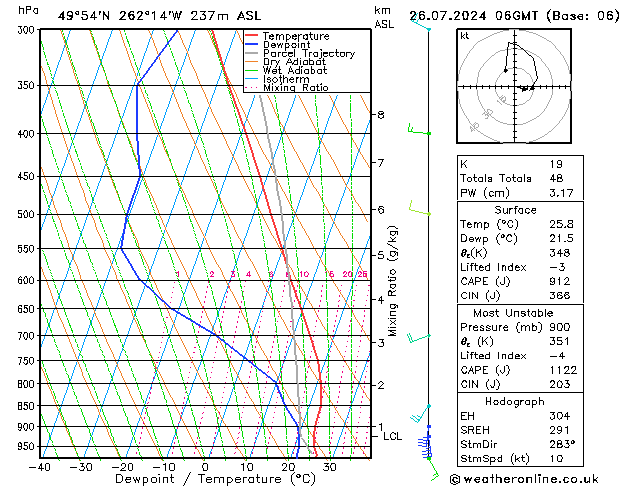Click the surface Dewp value "21.5"
629x486 pixels.
point(561,239)
